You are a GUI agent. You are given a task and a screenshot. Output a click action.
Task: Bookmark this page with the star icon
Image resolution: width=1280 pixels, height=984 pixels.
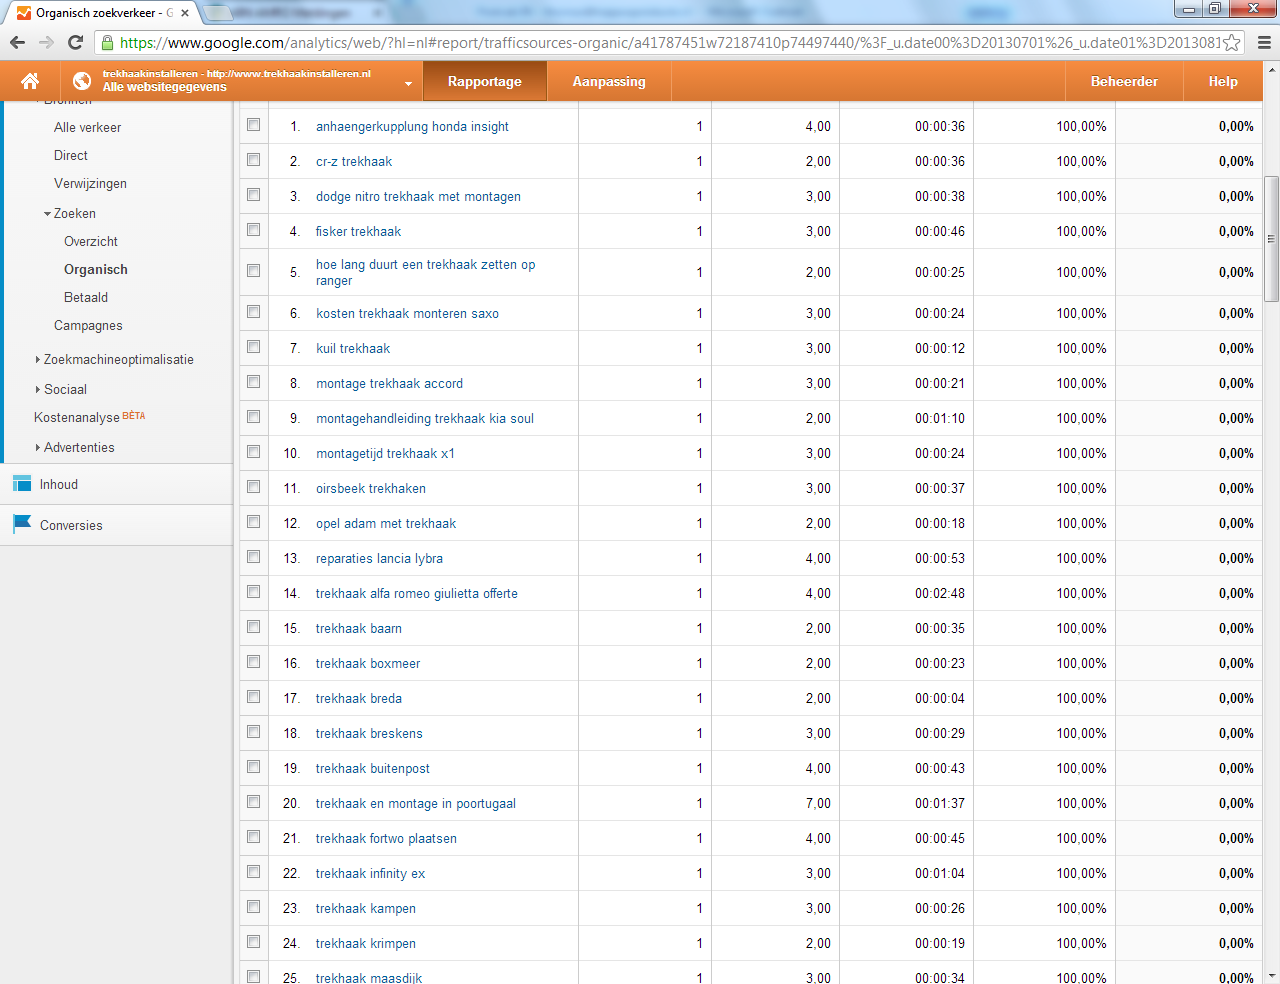coord(1232,42)
